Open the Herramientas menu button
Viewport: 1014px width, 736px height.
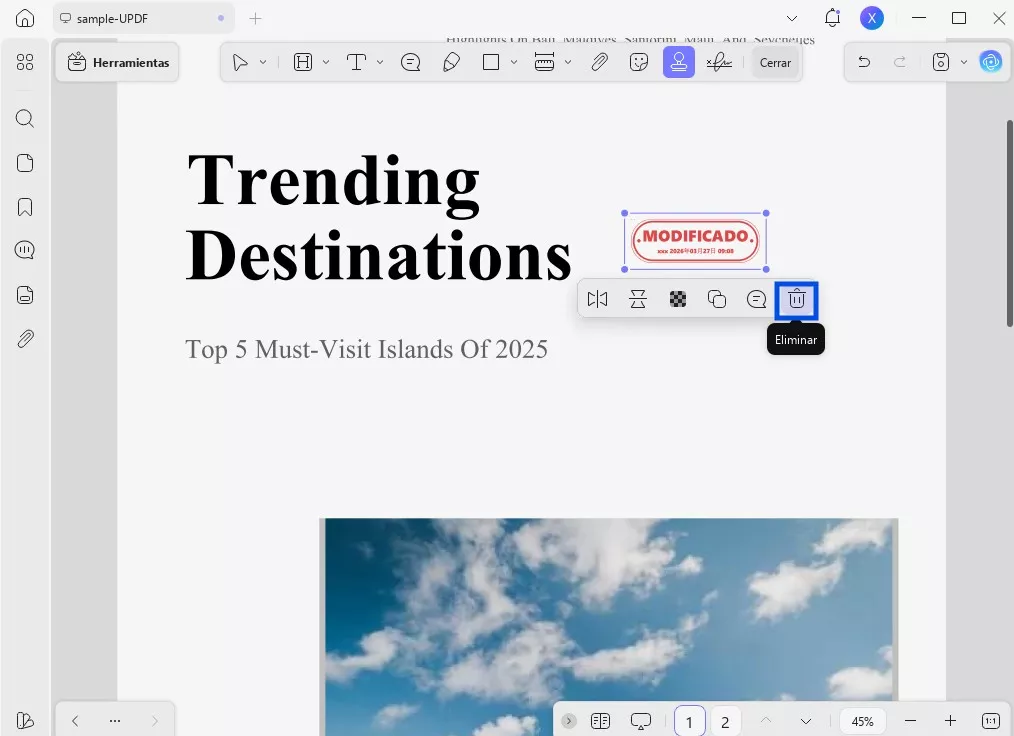pyautogui.click(x=118, y=62)
